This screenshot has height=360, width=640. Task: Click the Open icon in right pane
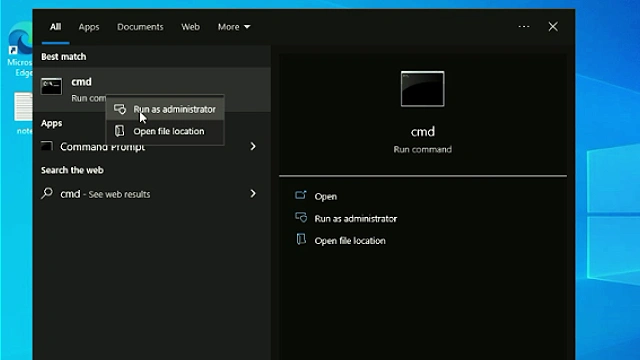pyautogui.click(x=301, y=196)
